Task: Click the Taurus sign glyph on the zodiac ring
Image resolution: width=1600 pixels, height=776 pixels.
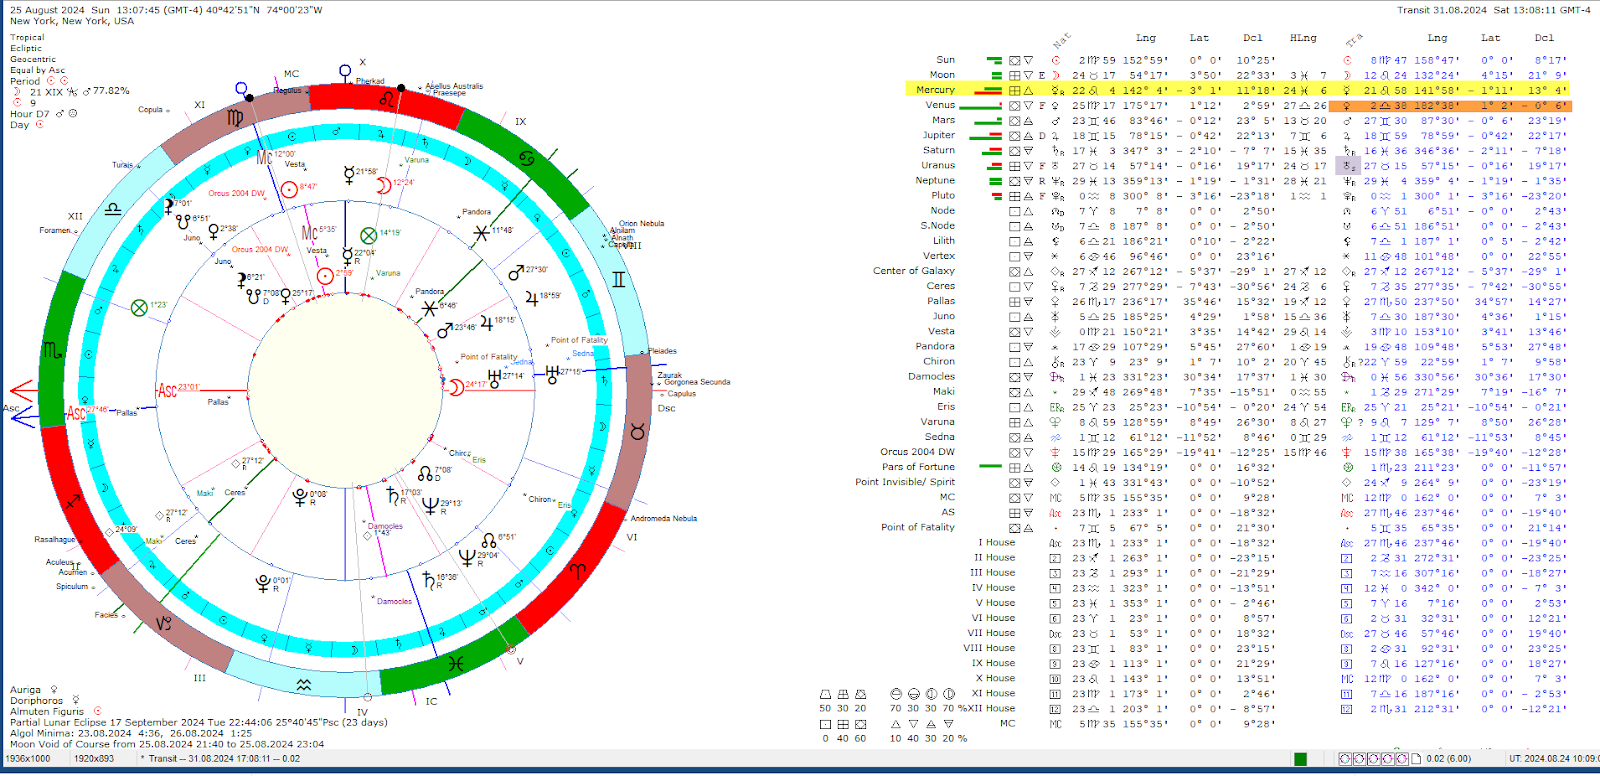Action: pyautogui.click(x=637, y=431)
